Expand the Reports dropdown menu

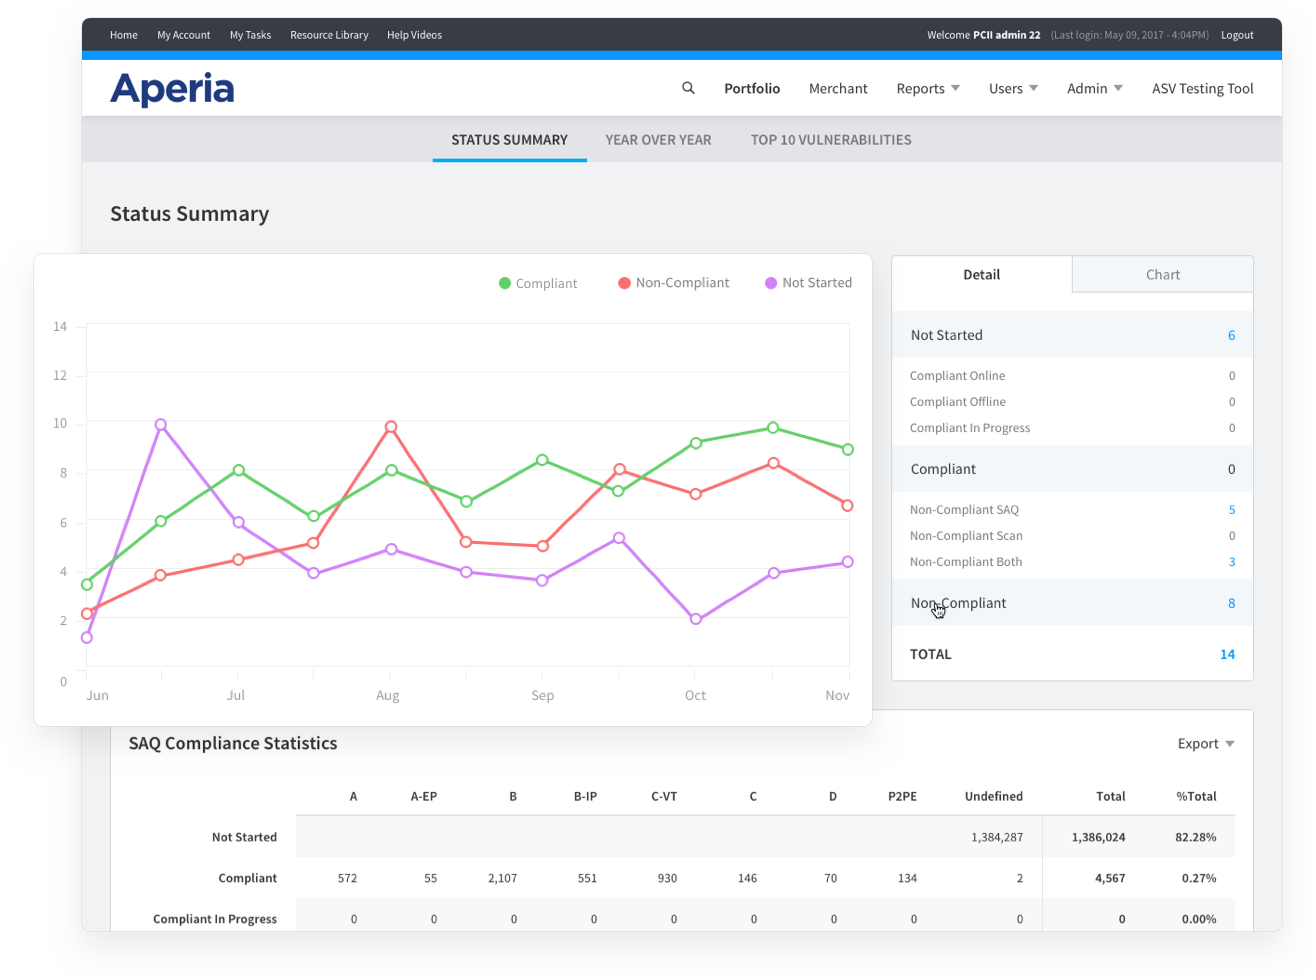pos(928,88)
